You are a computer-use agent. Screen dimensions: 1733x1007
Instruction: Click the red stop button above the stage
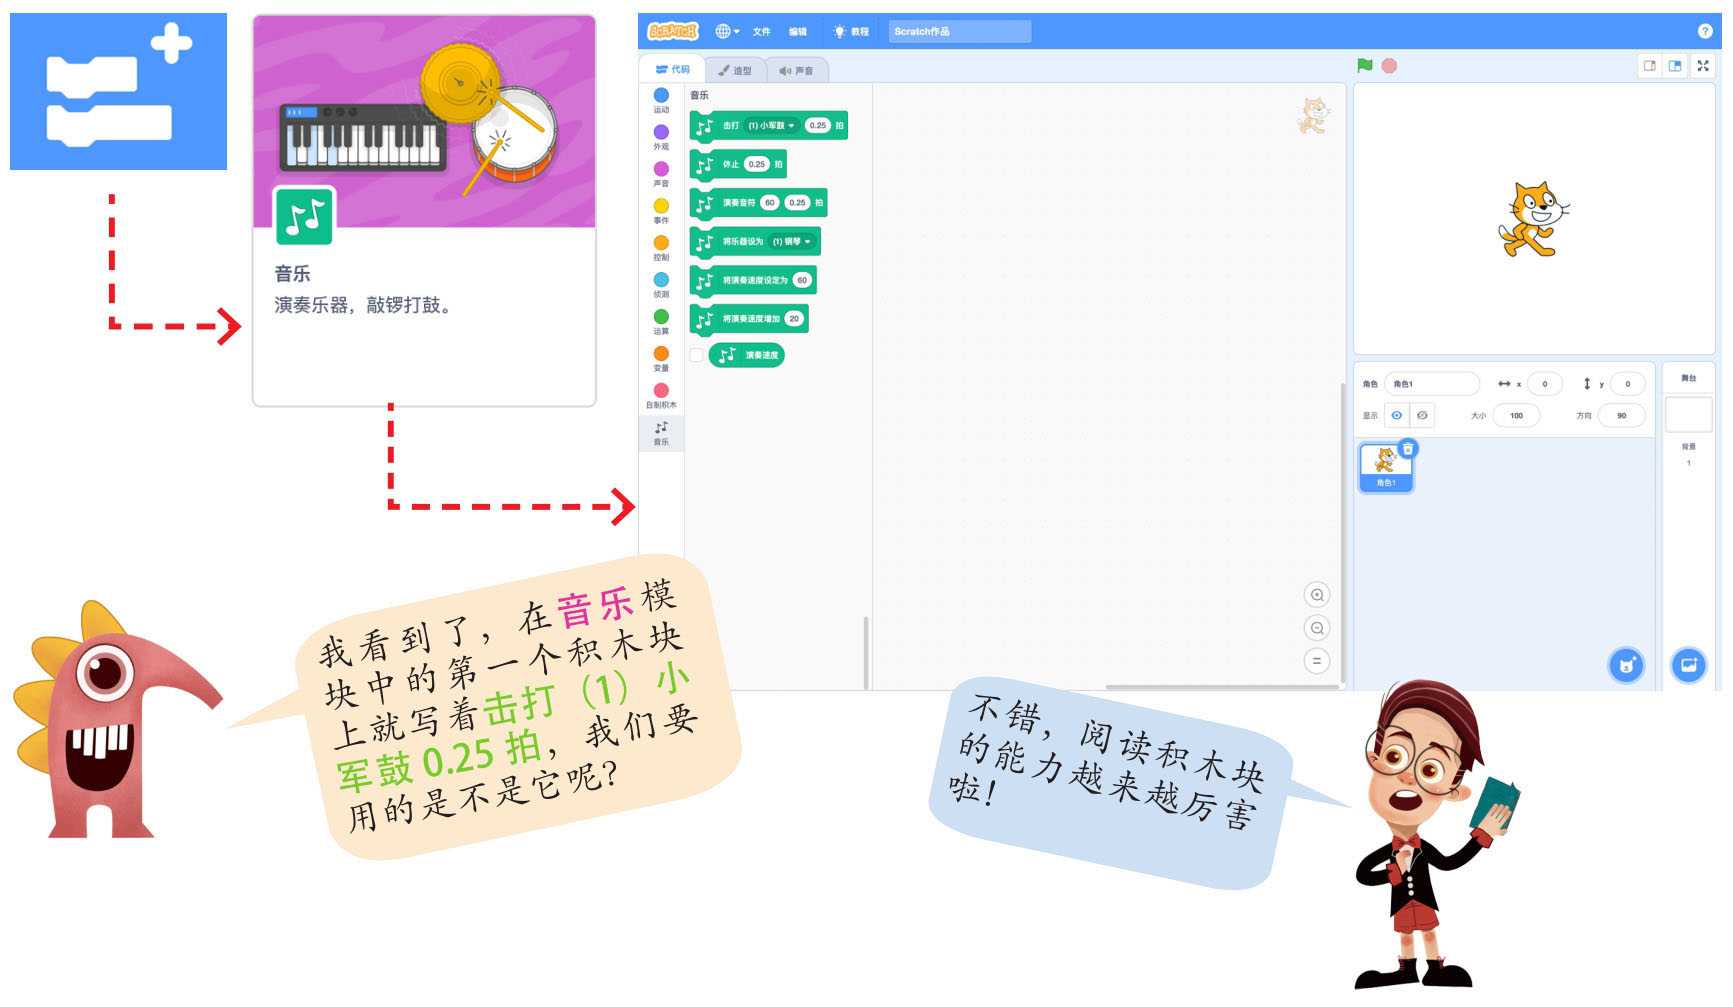click(x=1389, y=65)
